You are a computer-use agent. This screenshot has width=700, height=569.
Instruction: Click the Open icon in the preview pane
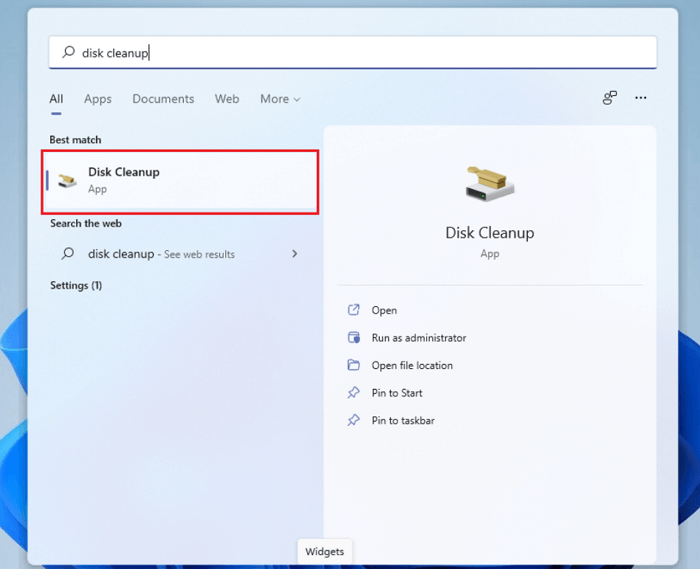pyautogui.click(x=353, y=310)
